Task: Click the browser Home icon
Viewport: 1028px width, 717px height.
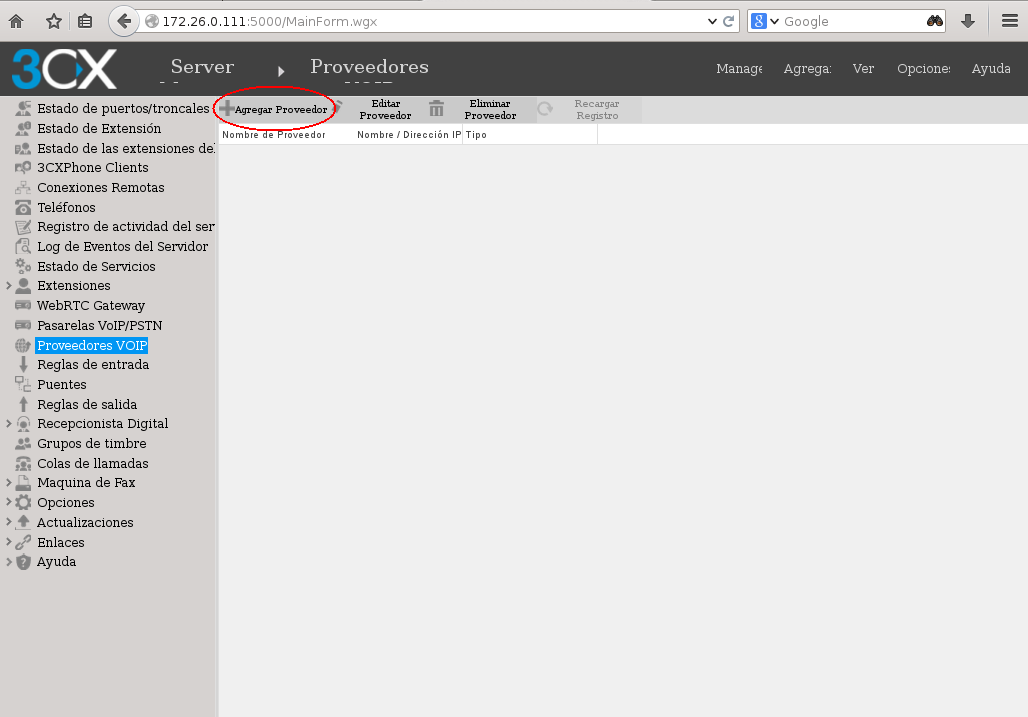Action: tap(14, 20)
